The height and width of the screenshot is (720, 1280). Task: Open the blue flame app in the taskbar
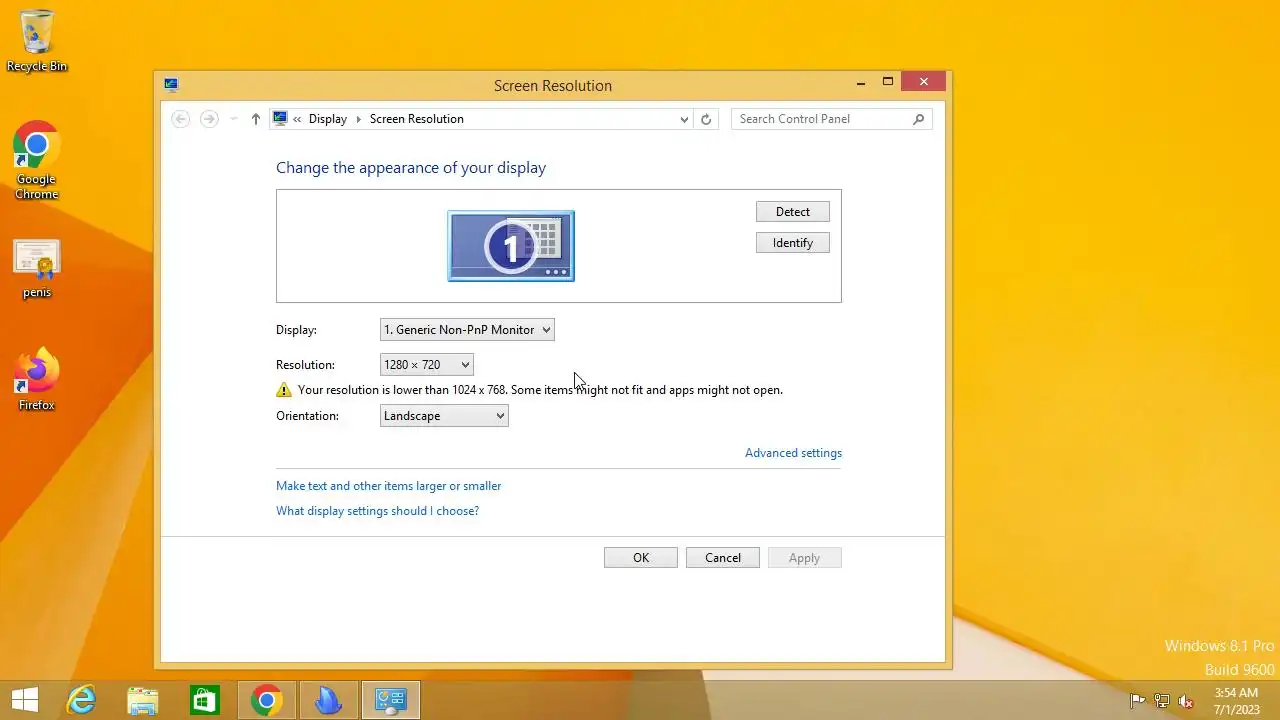328,701
